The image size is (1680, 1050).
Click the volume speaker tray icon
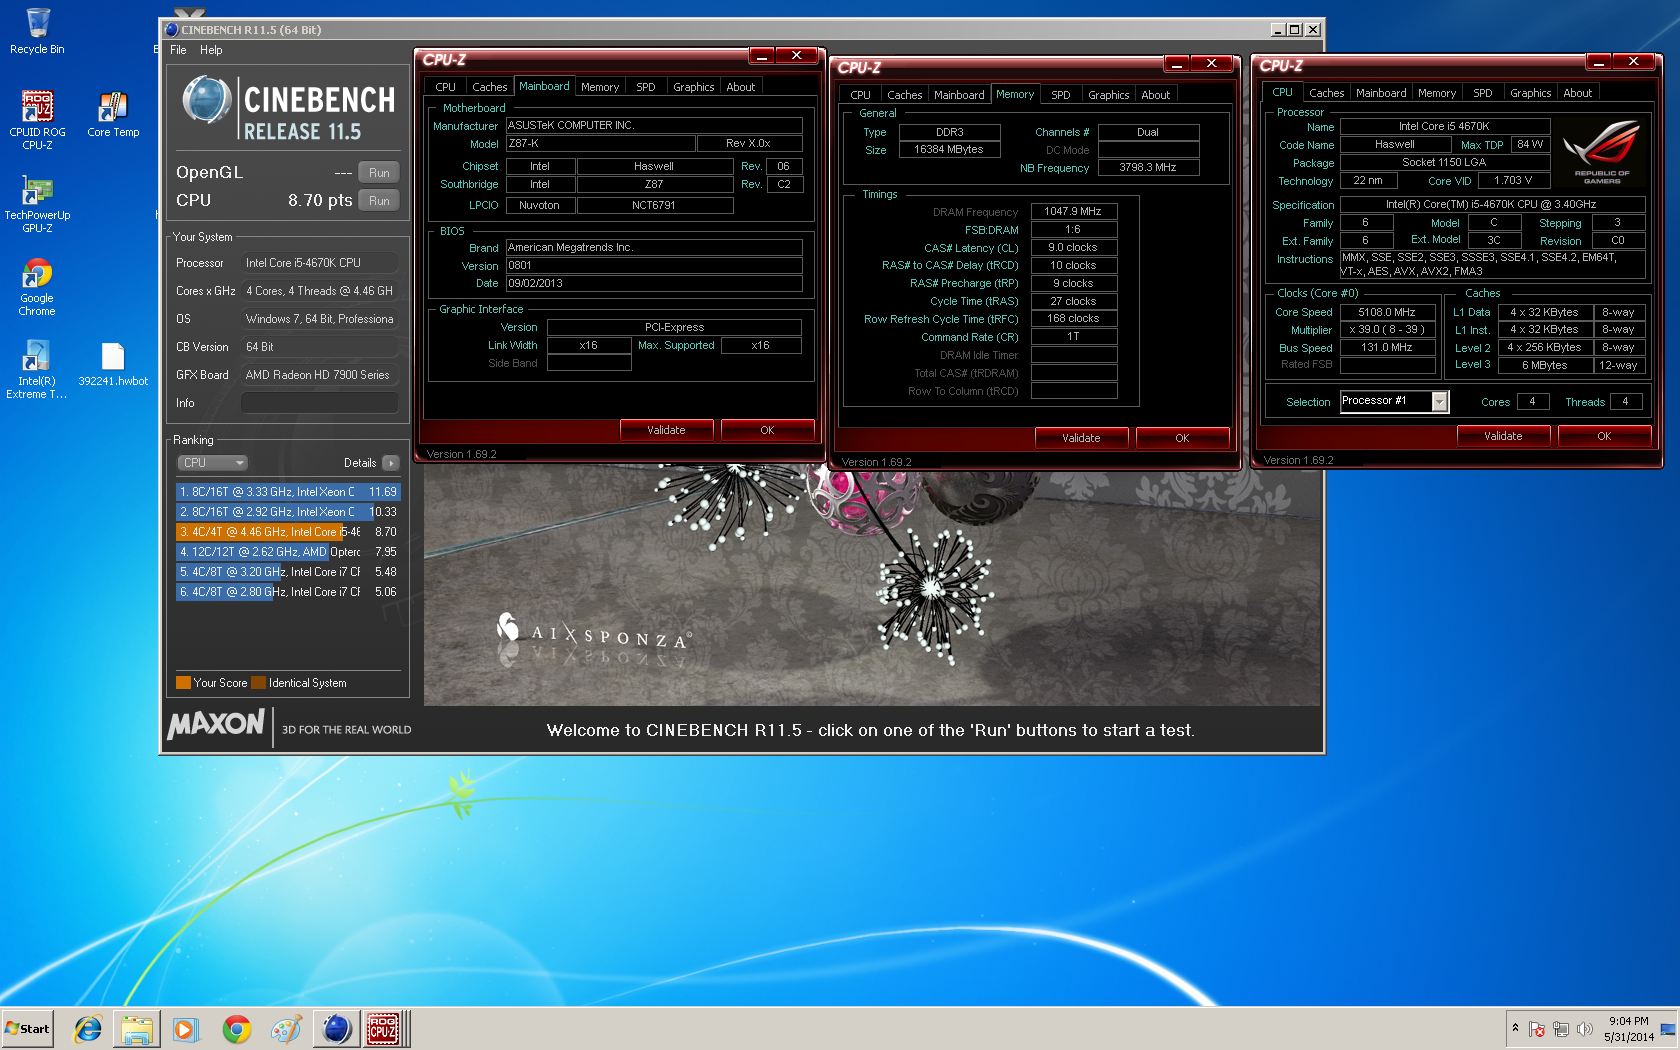(x=1584, y=1029)
